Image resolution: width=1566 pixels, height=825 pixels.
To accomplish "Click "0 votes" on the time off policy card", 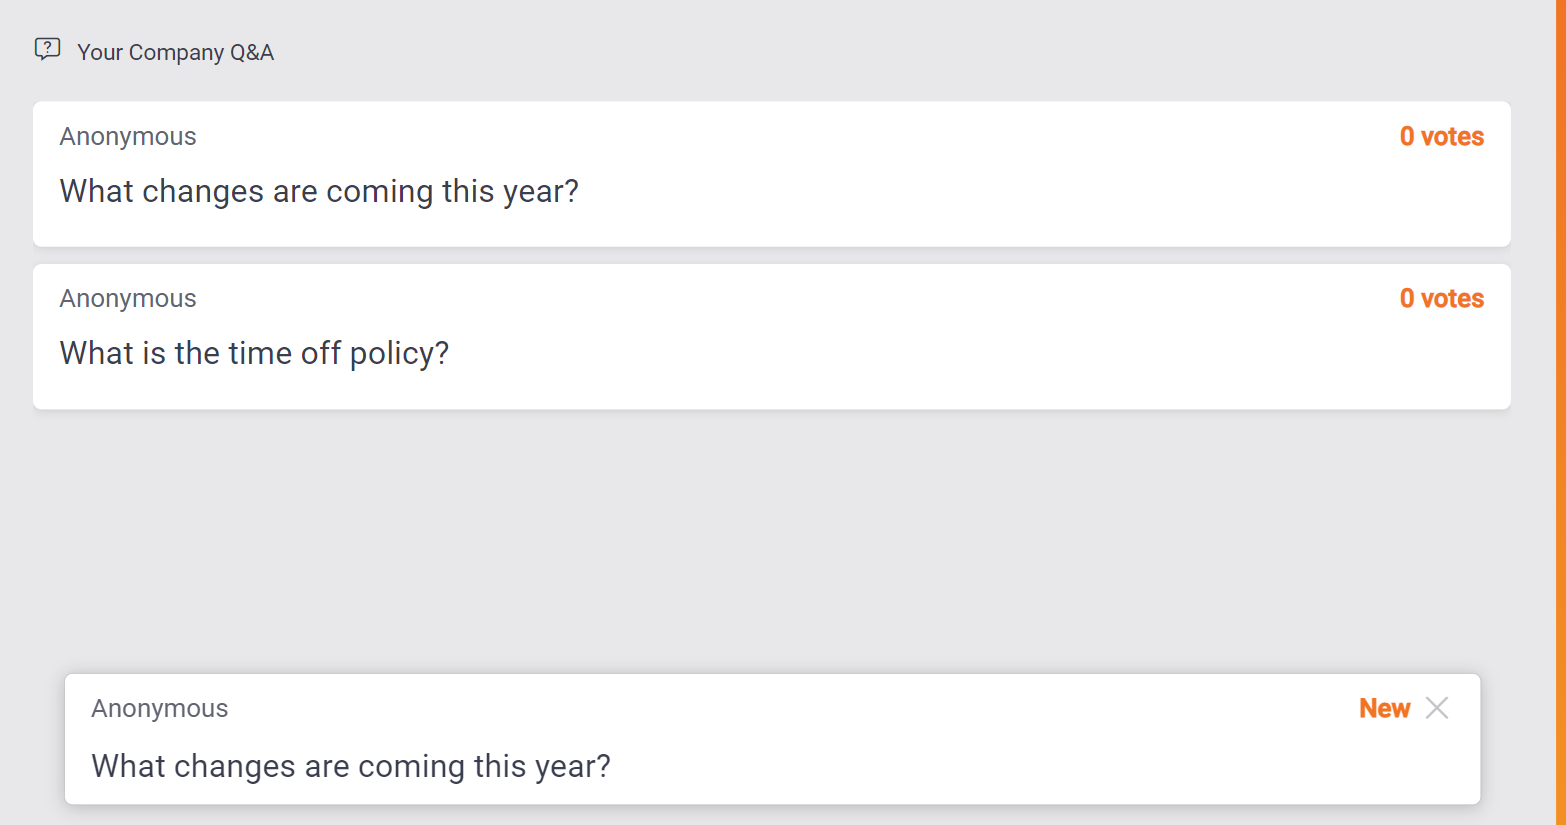I will [1441, 299].
